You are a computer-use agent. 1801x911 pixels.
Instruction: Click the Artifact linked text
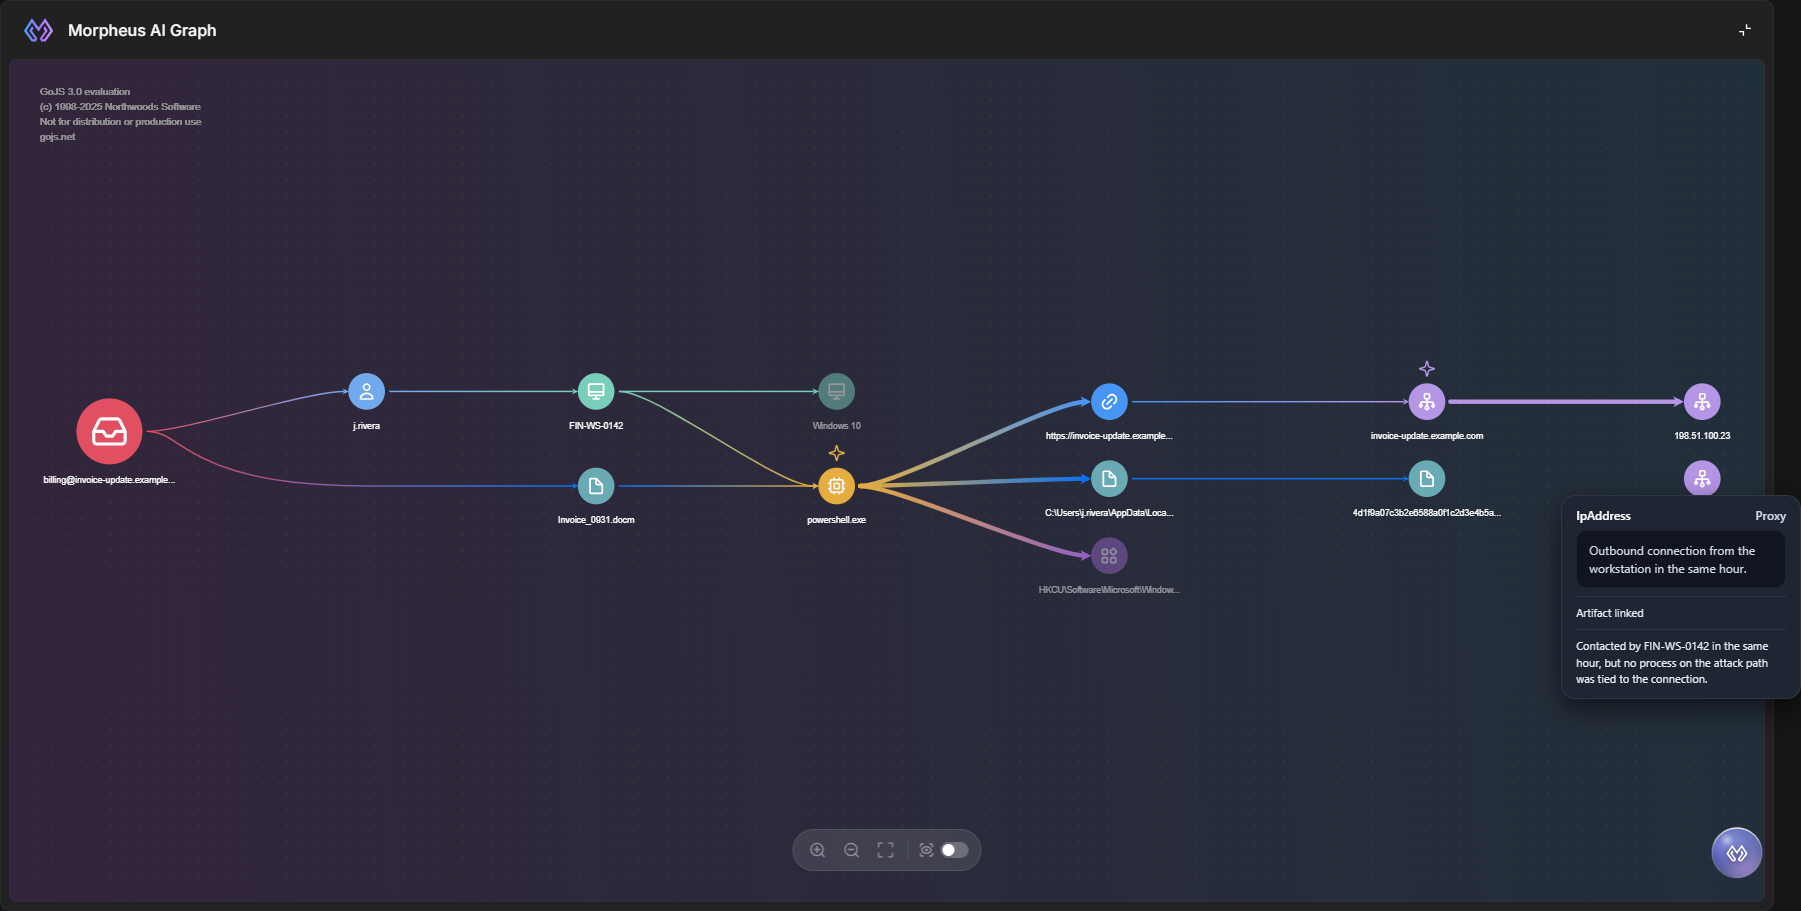(1610, 613)
